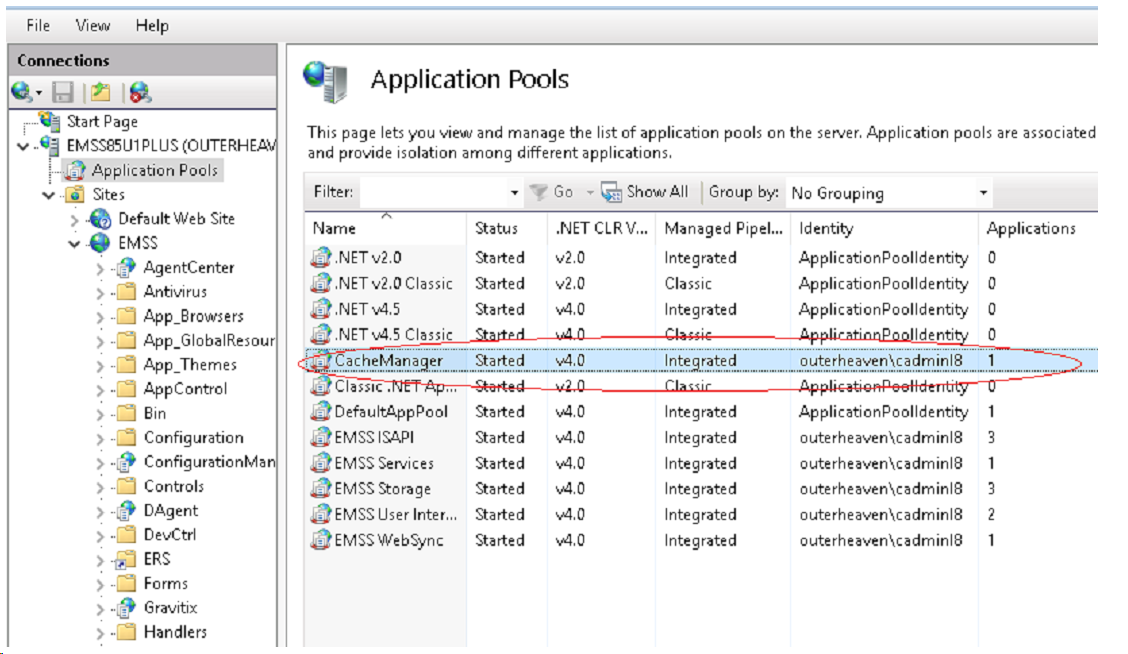1128x654 pixels.
Task: Expand the Antivirus folder node
Action: pos(100,292)
